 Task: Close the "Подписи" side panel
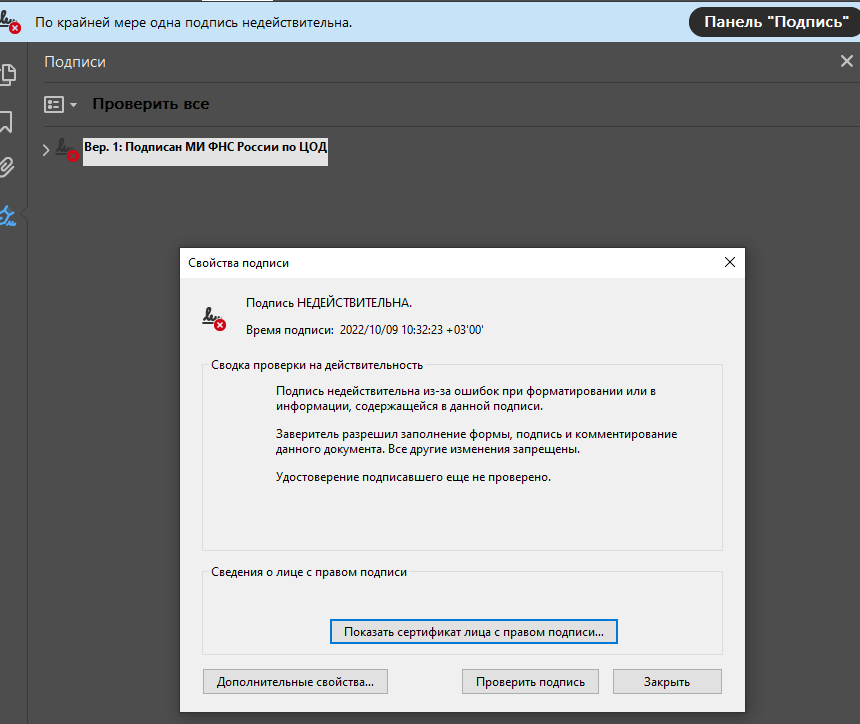click(847, 61)
